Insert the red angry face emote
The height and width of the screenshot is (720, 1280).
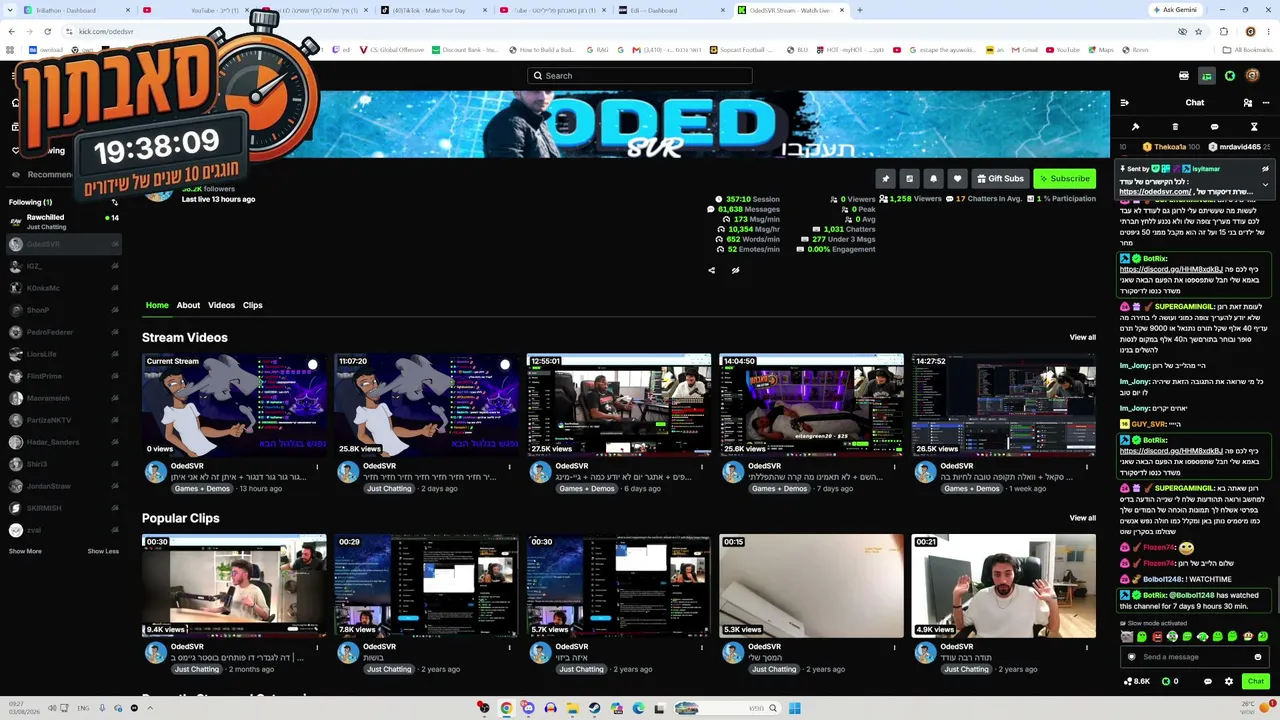point(1157,637)
